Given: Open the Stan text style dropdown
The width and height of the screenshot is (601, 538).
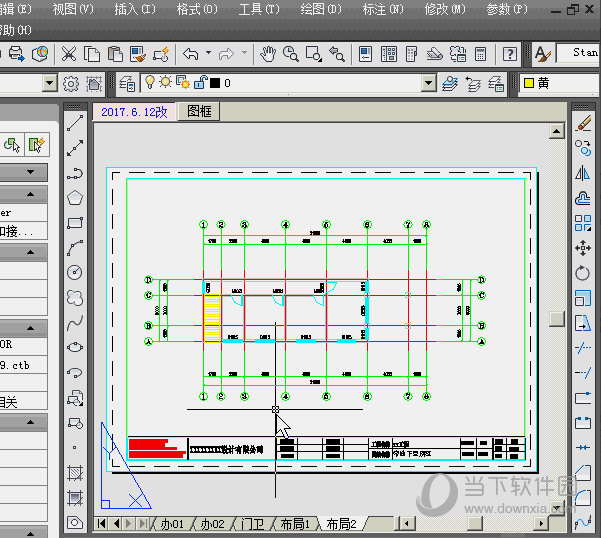Looking at the screenshot, I should pos(577,53).
